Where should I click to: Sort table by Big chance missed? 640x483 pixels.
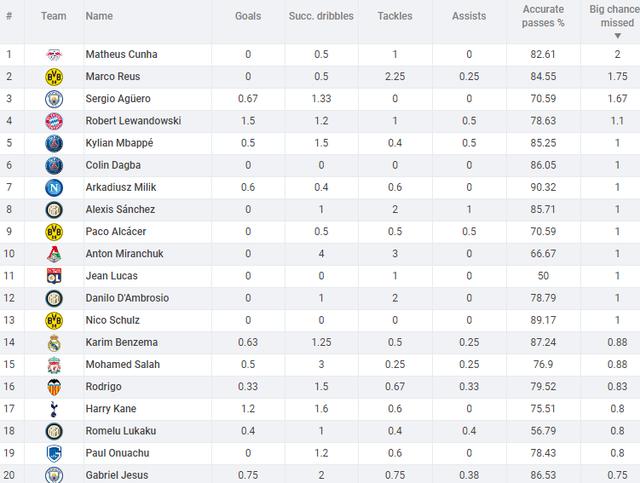click(x=614, y=16)
